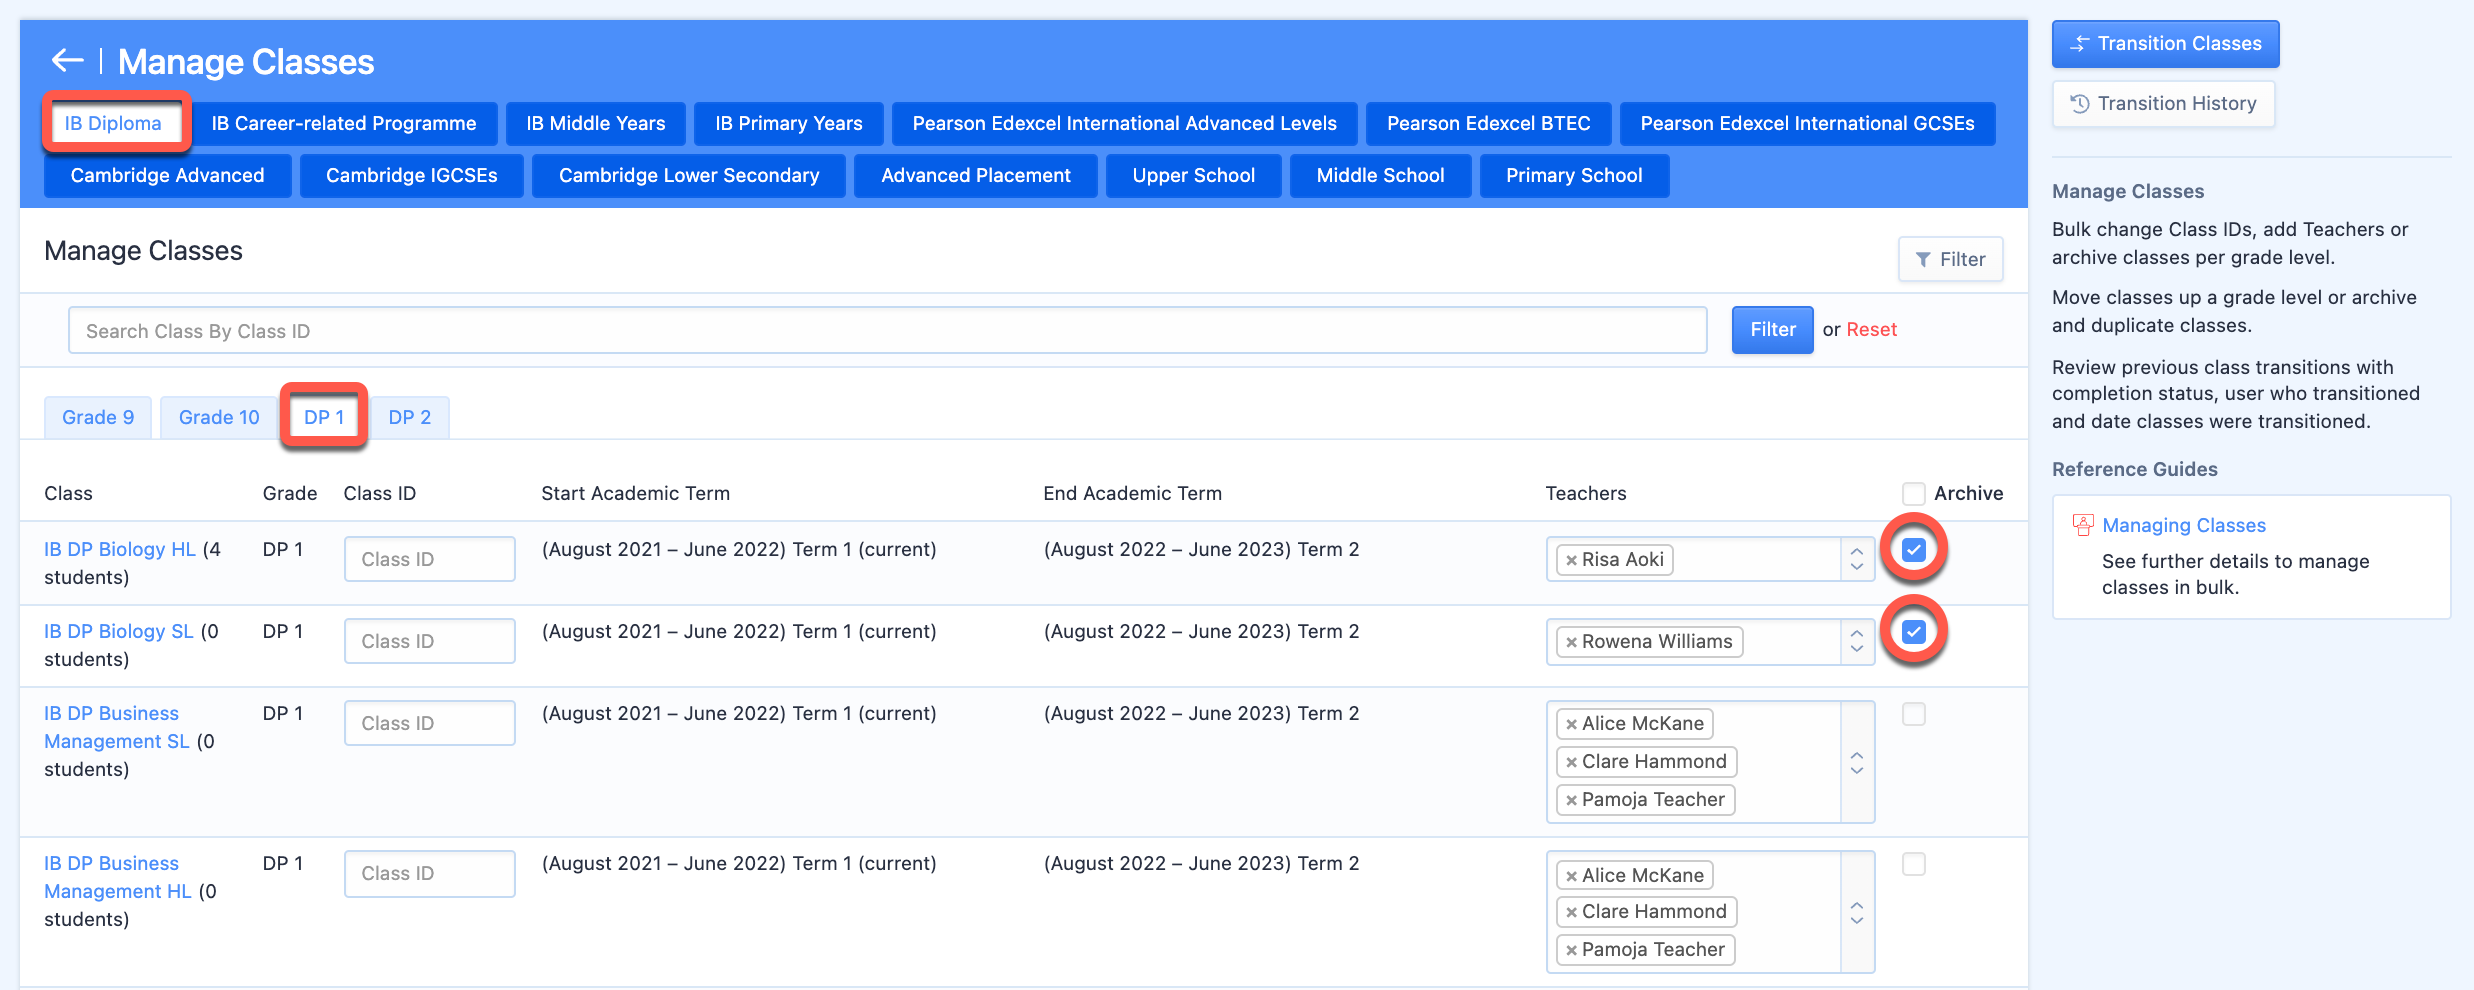This screenshot has height=990, width=2474.
Task: Click Class ID field for Biology SL
Action: [430, 641]
